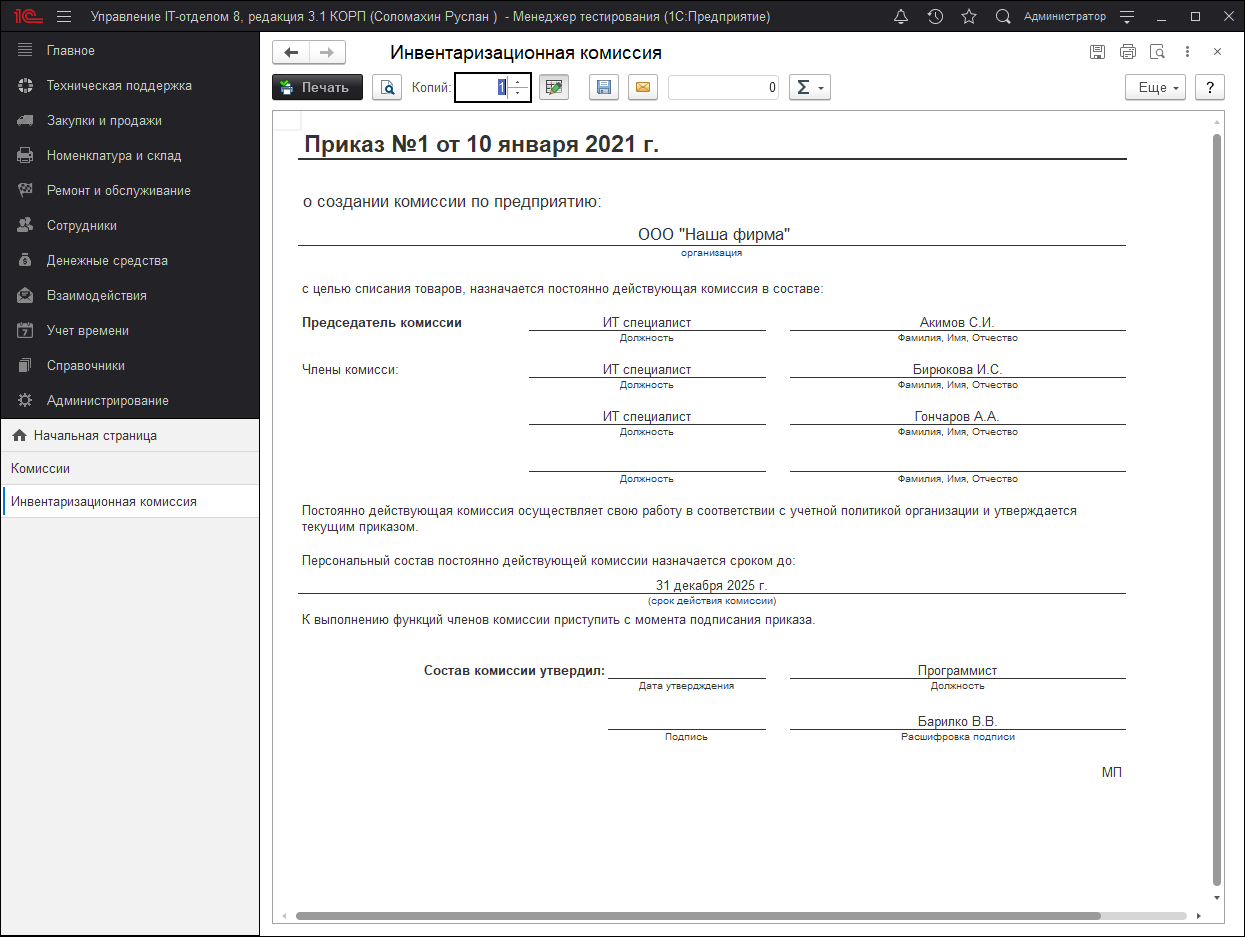
Task: Toggle the edit mode button in toolbar
Action: [x=553, y=88]
